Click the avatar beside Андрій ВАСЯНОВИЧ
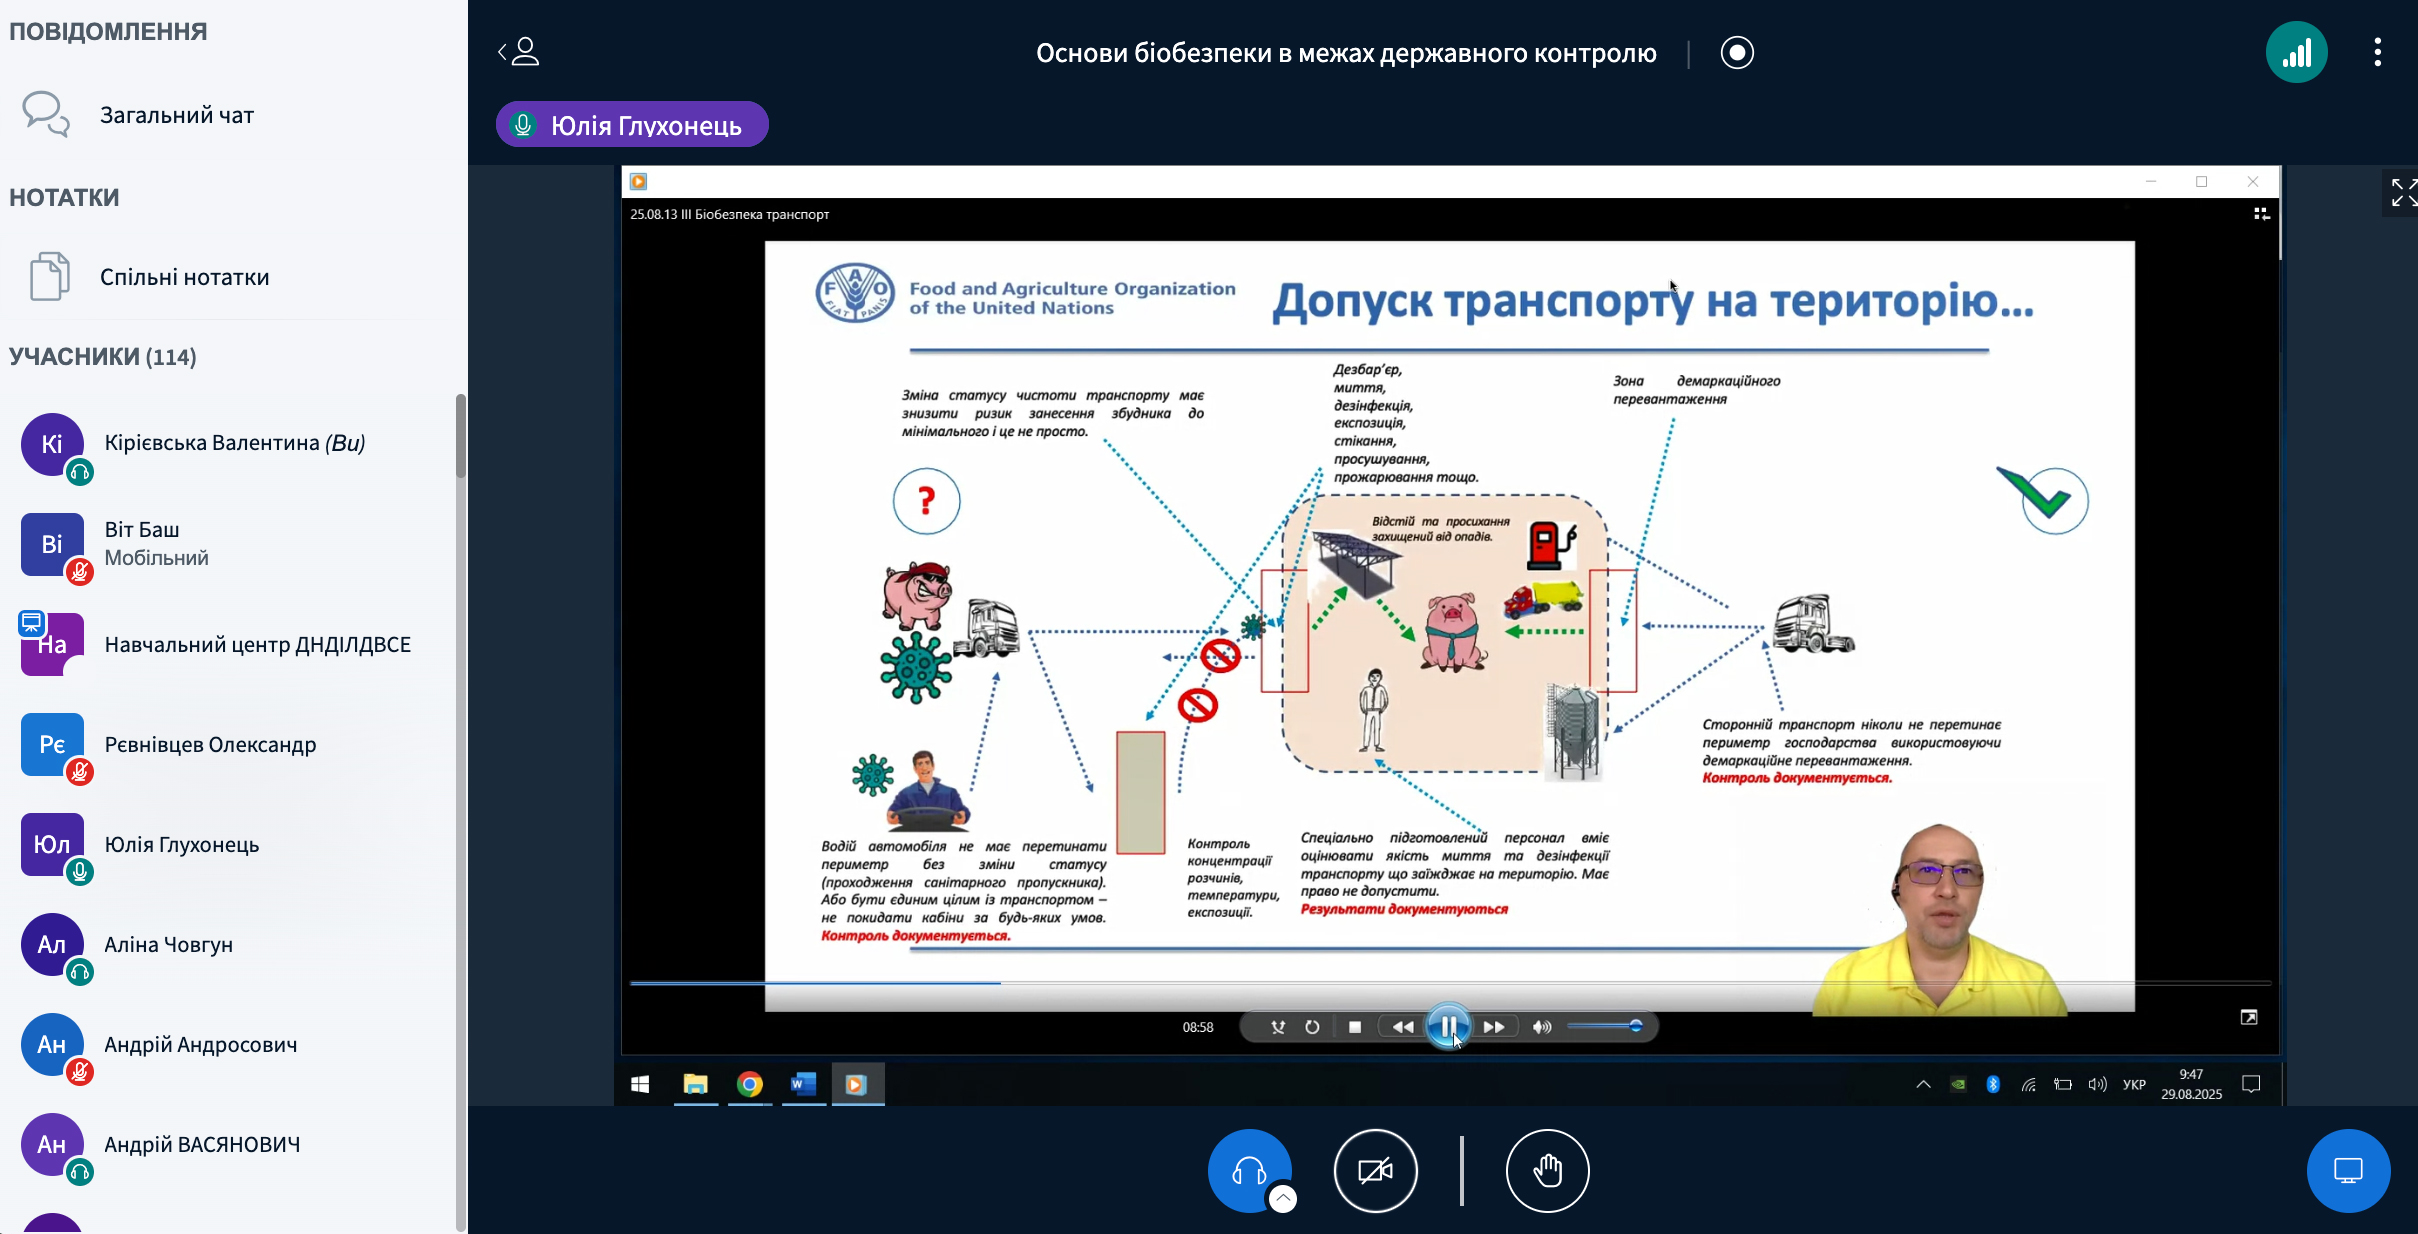Viewport: 2418px width, 1234px height. pos(52,1144)
